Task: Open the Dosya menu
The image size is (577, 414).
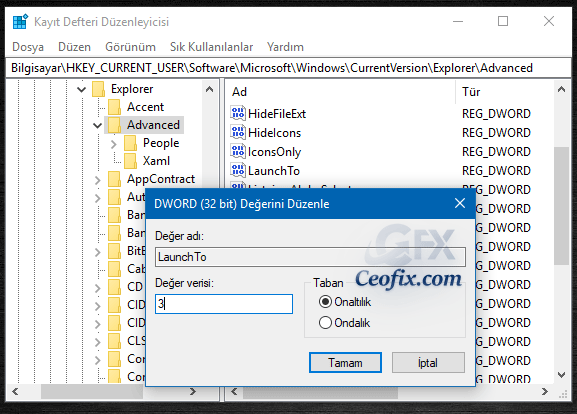Action: click(x=28, y=47)
